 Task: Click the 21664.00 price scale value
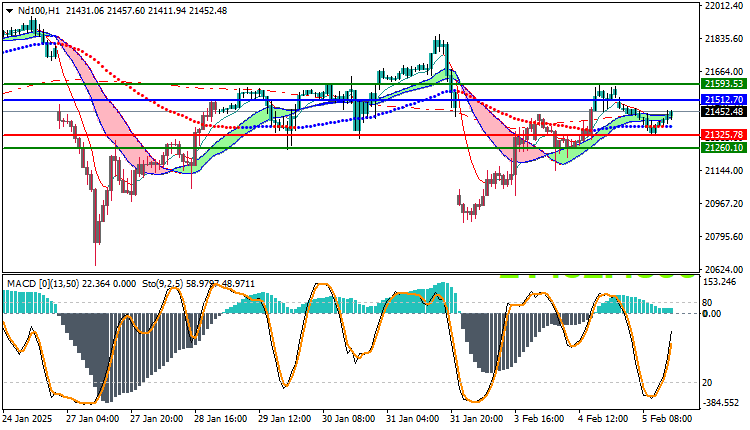point(724,72)
